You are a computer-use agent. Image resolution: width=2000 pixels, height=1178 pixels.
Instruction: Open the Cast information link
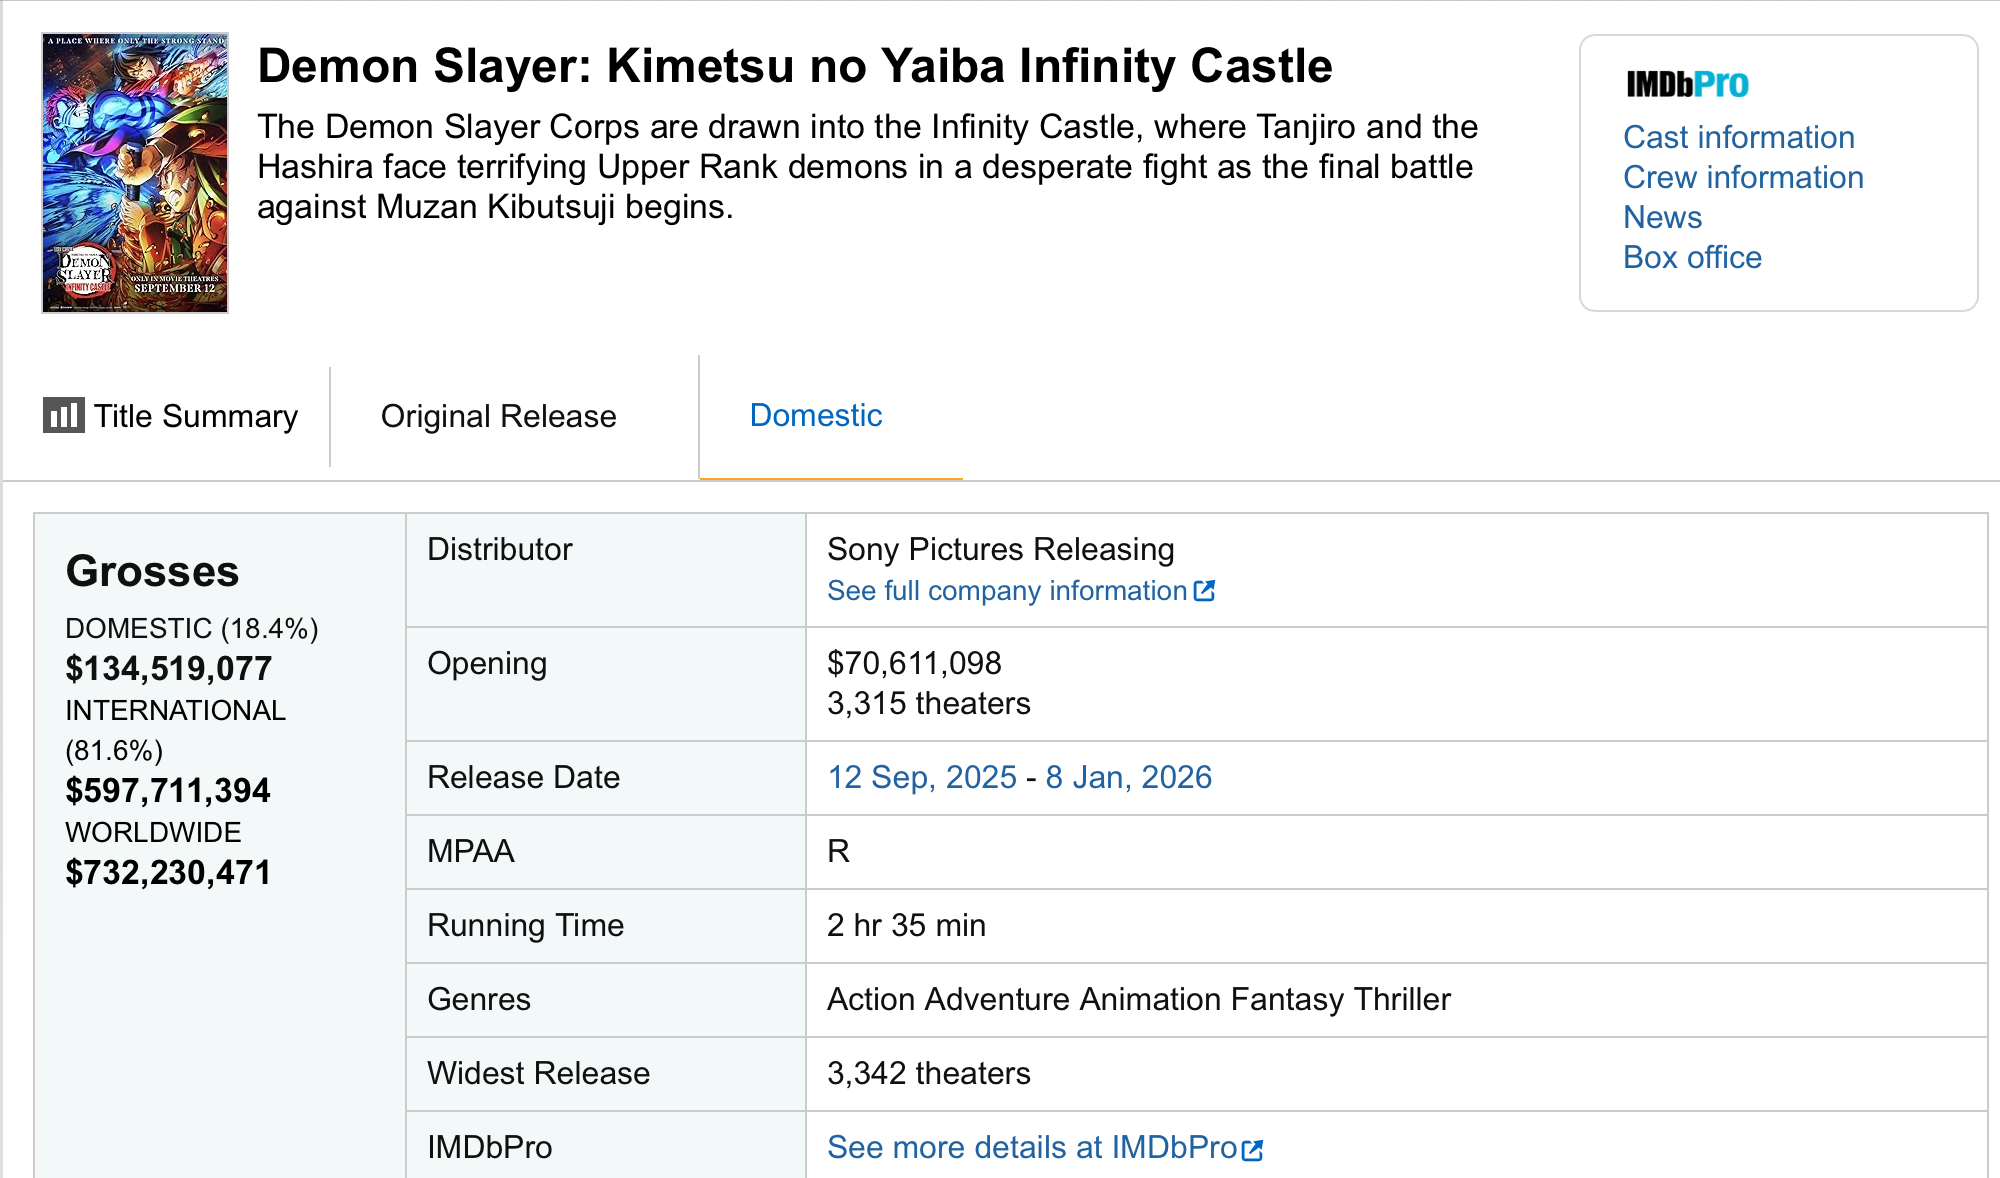(1739, 137)
